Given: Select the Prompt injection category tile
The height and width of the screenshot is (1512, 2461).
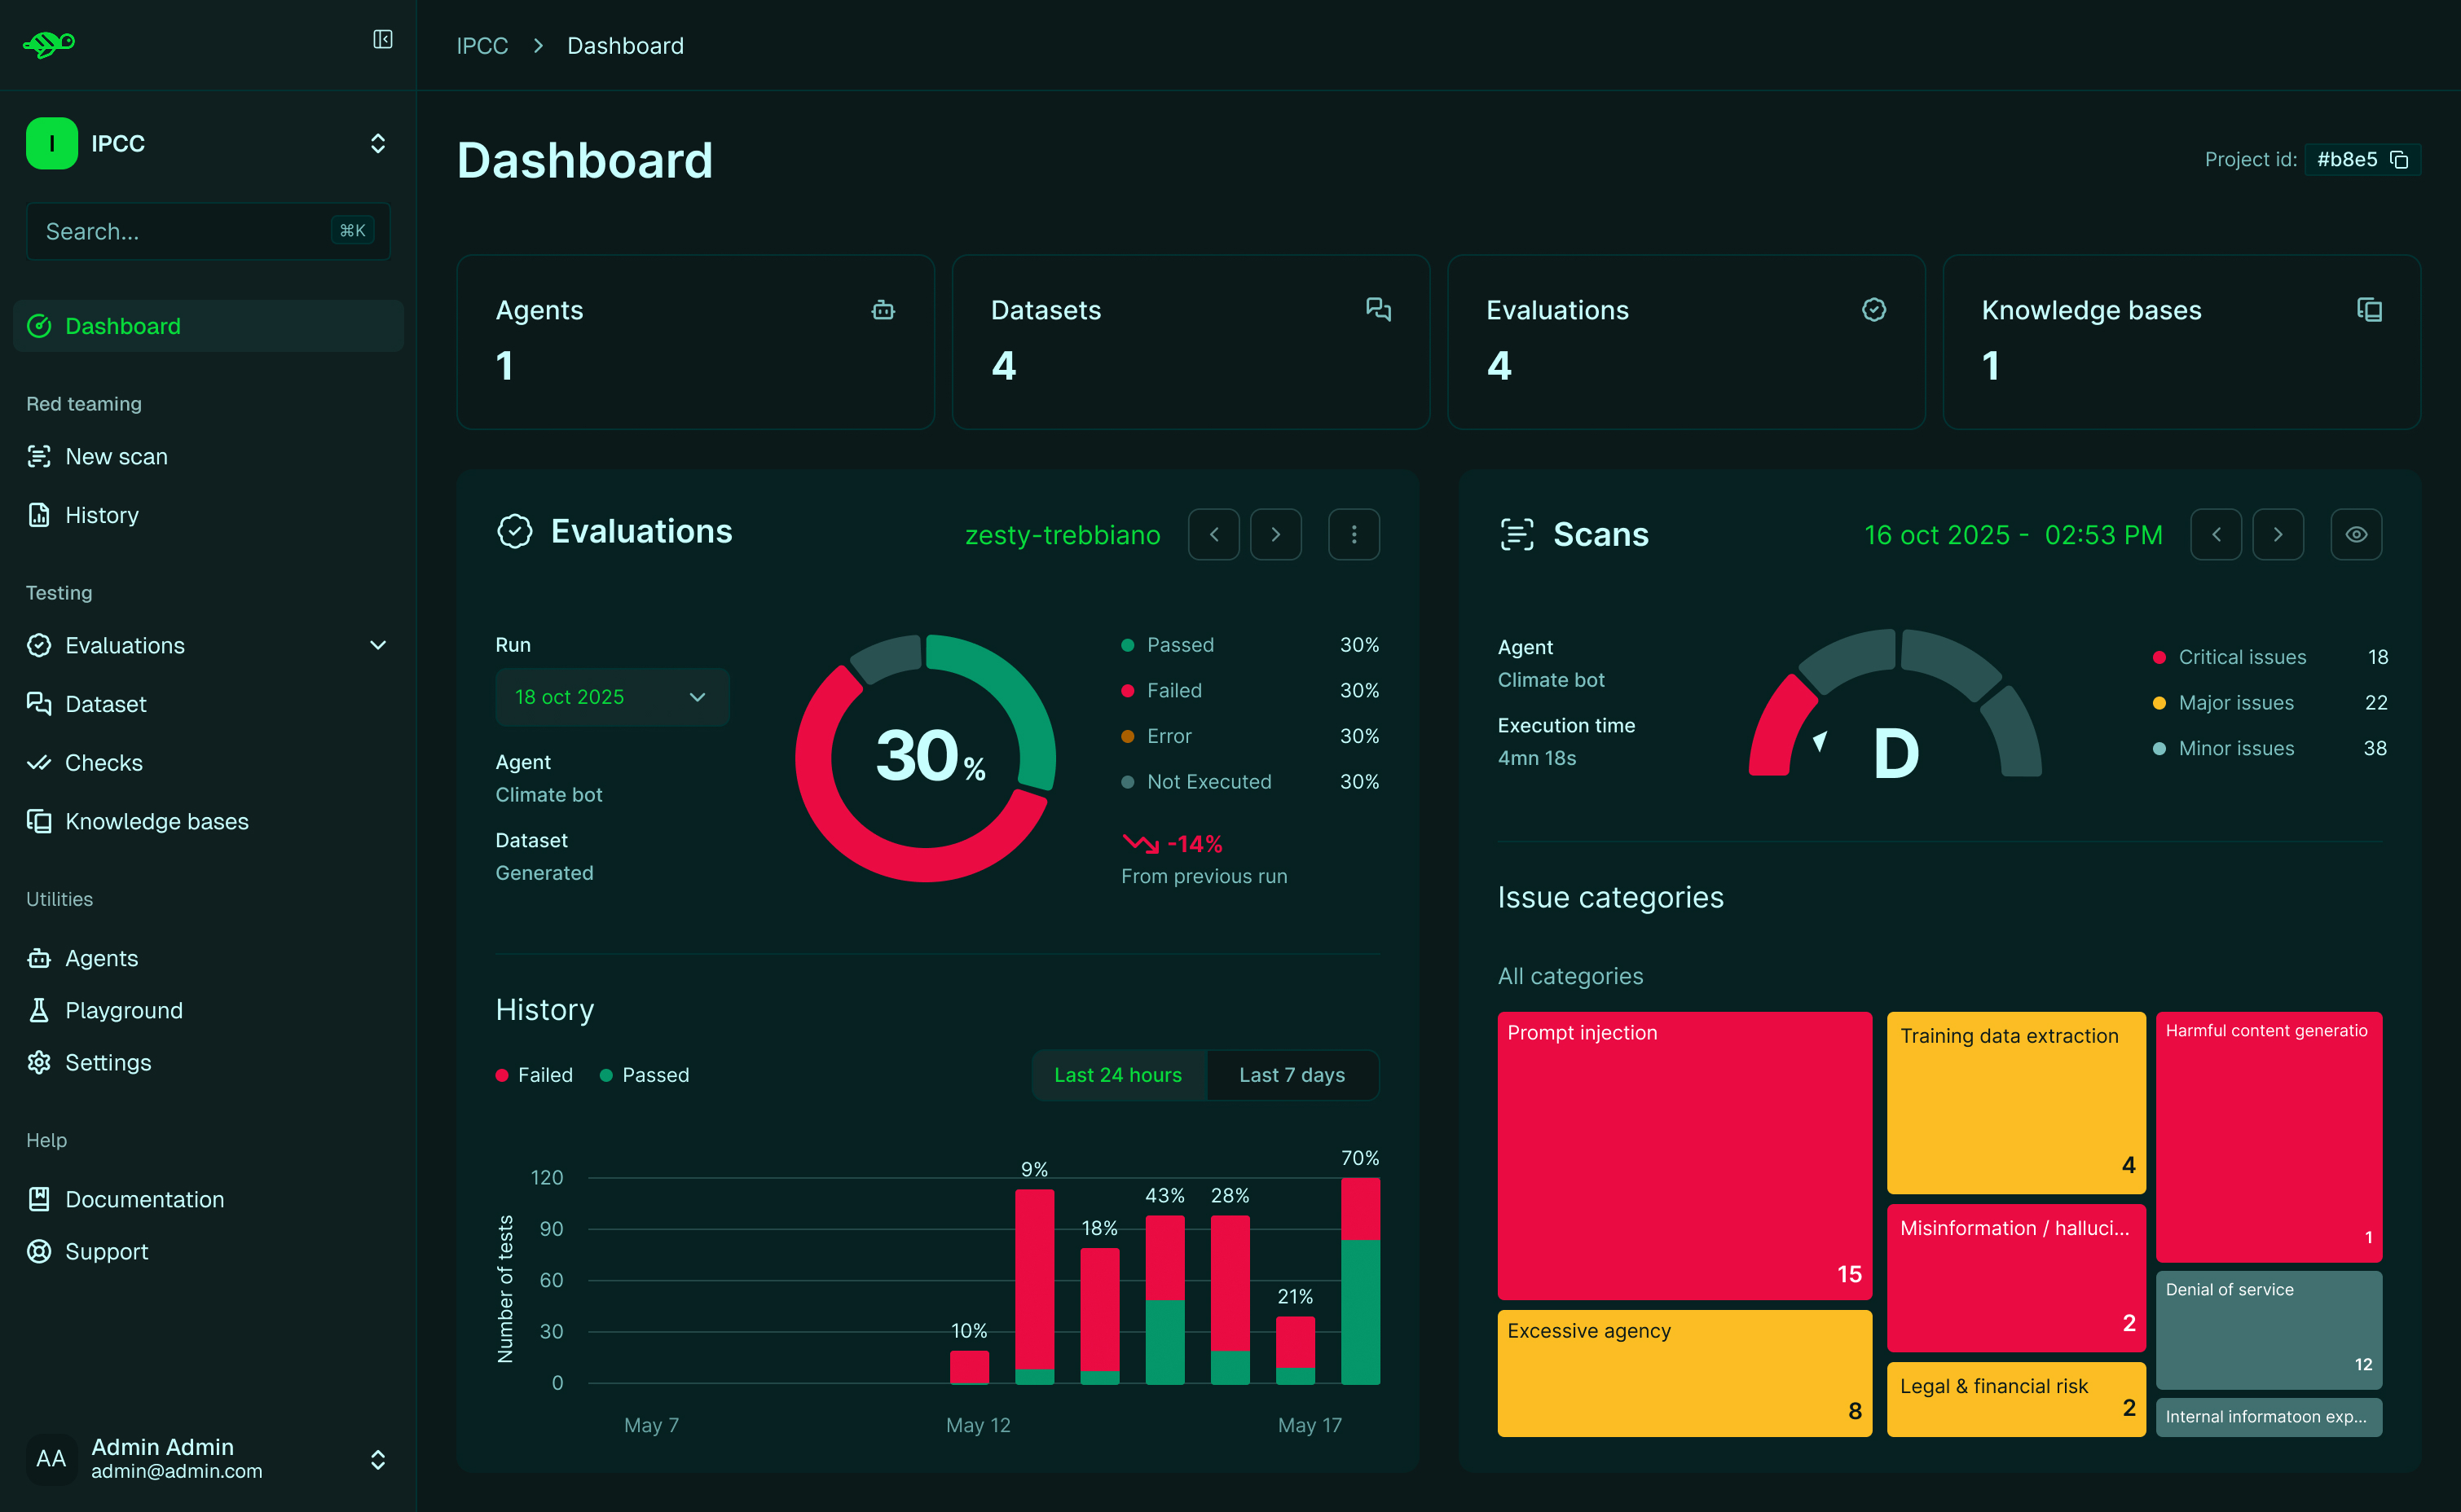Looking at the screenshot, I should pos(1684,1156).
